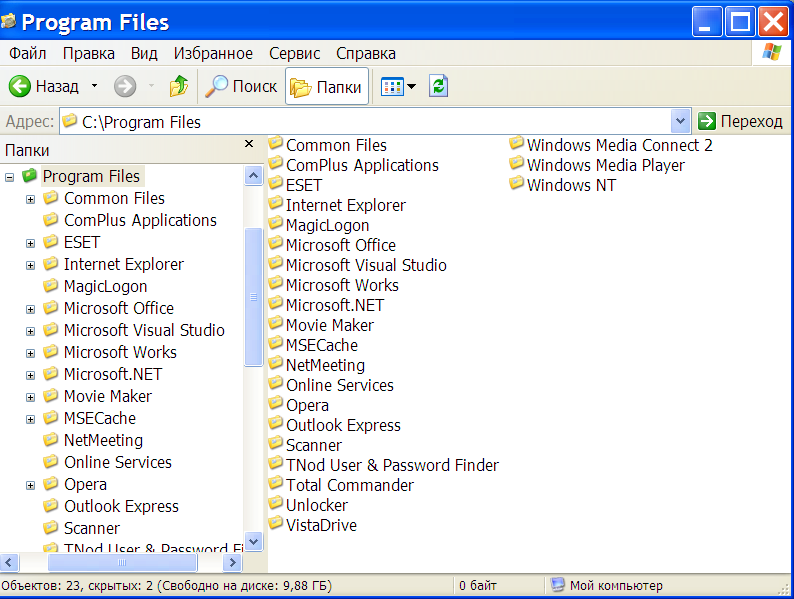Expand Common Files in the tree
This screenshot has width=794, height=599.
coord(30,199)
